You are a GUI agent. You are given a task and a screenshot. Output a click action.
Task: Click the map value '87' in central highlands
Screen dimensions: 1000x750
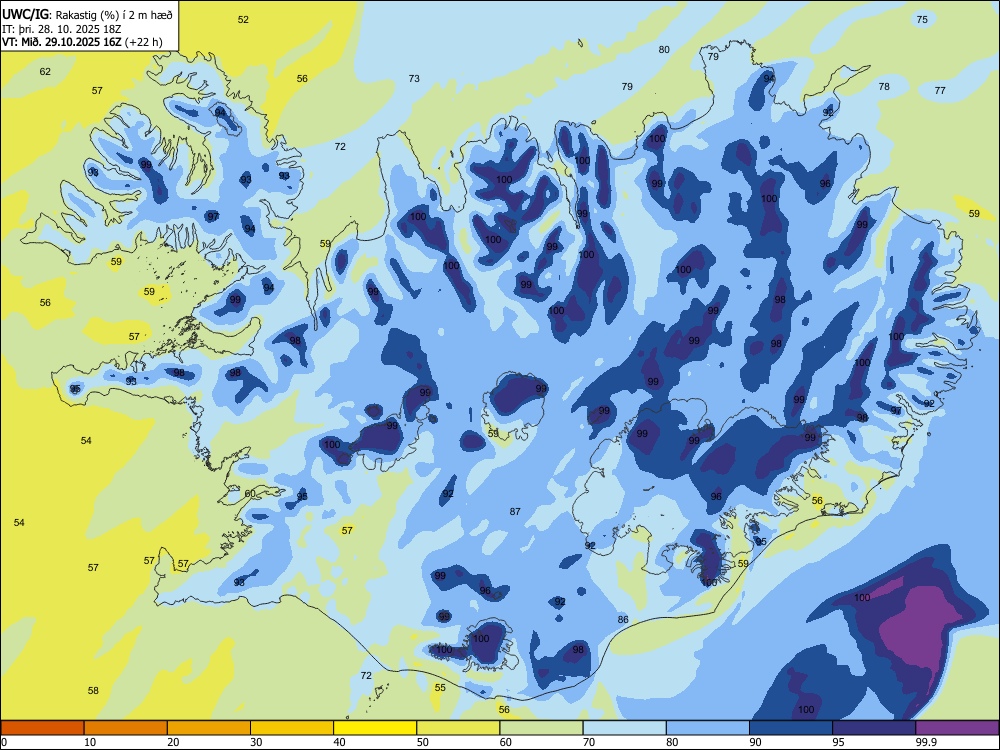[515, 511]
